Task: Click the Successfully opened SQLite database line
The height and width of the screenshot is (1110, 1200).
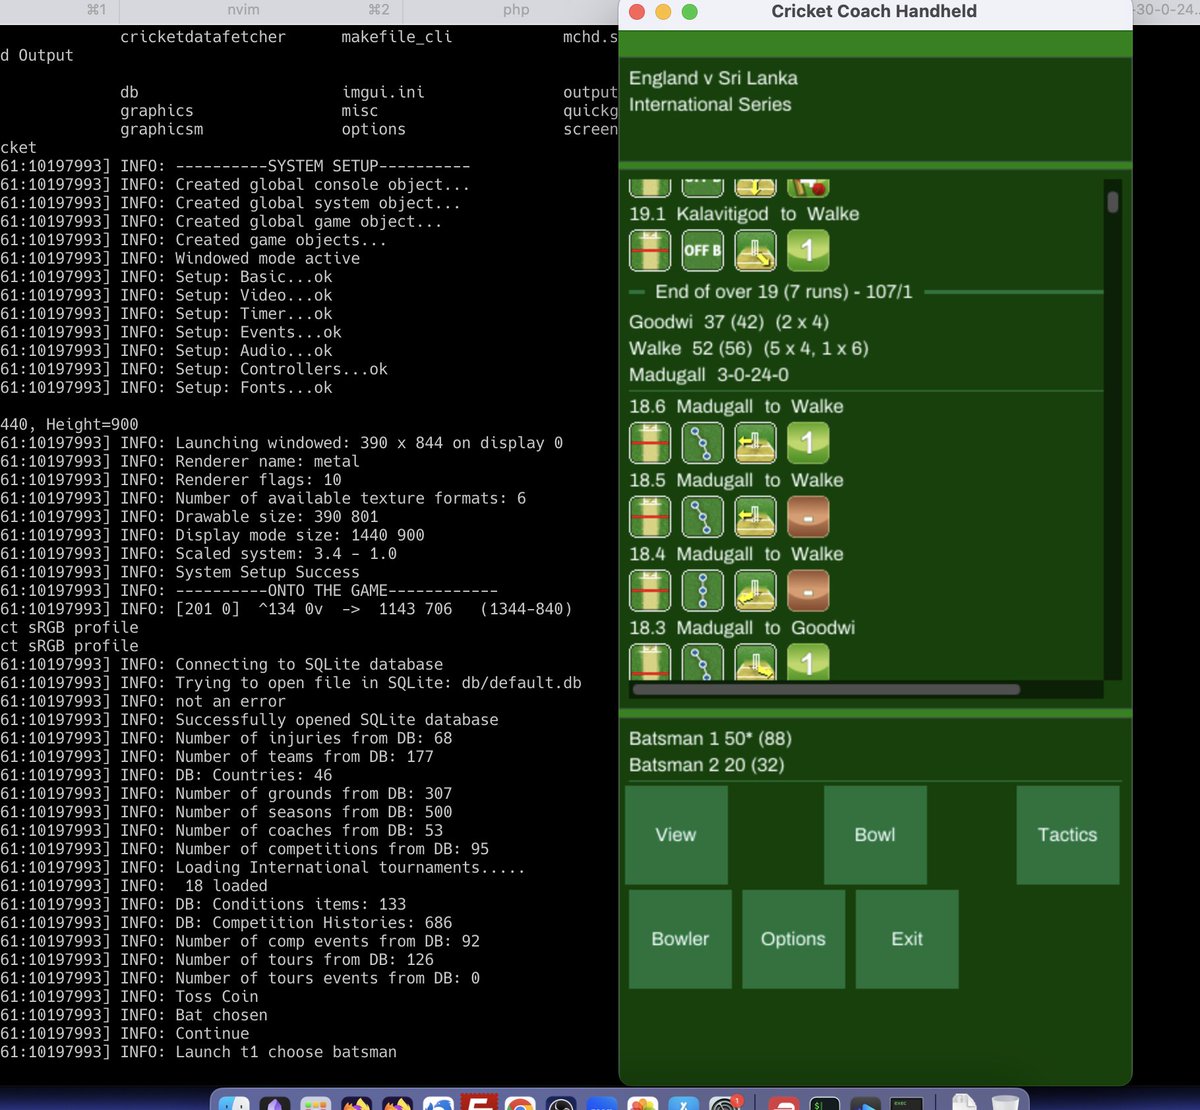Action: (249, 720)
